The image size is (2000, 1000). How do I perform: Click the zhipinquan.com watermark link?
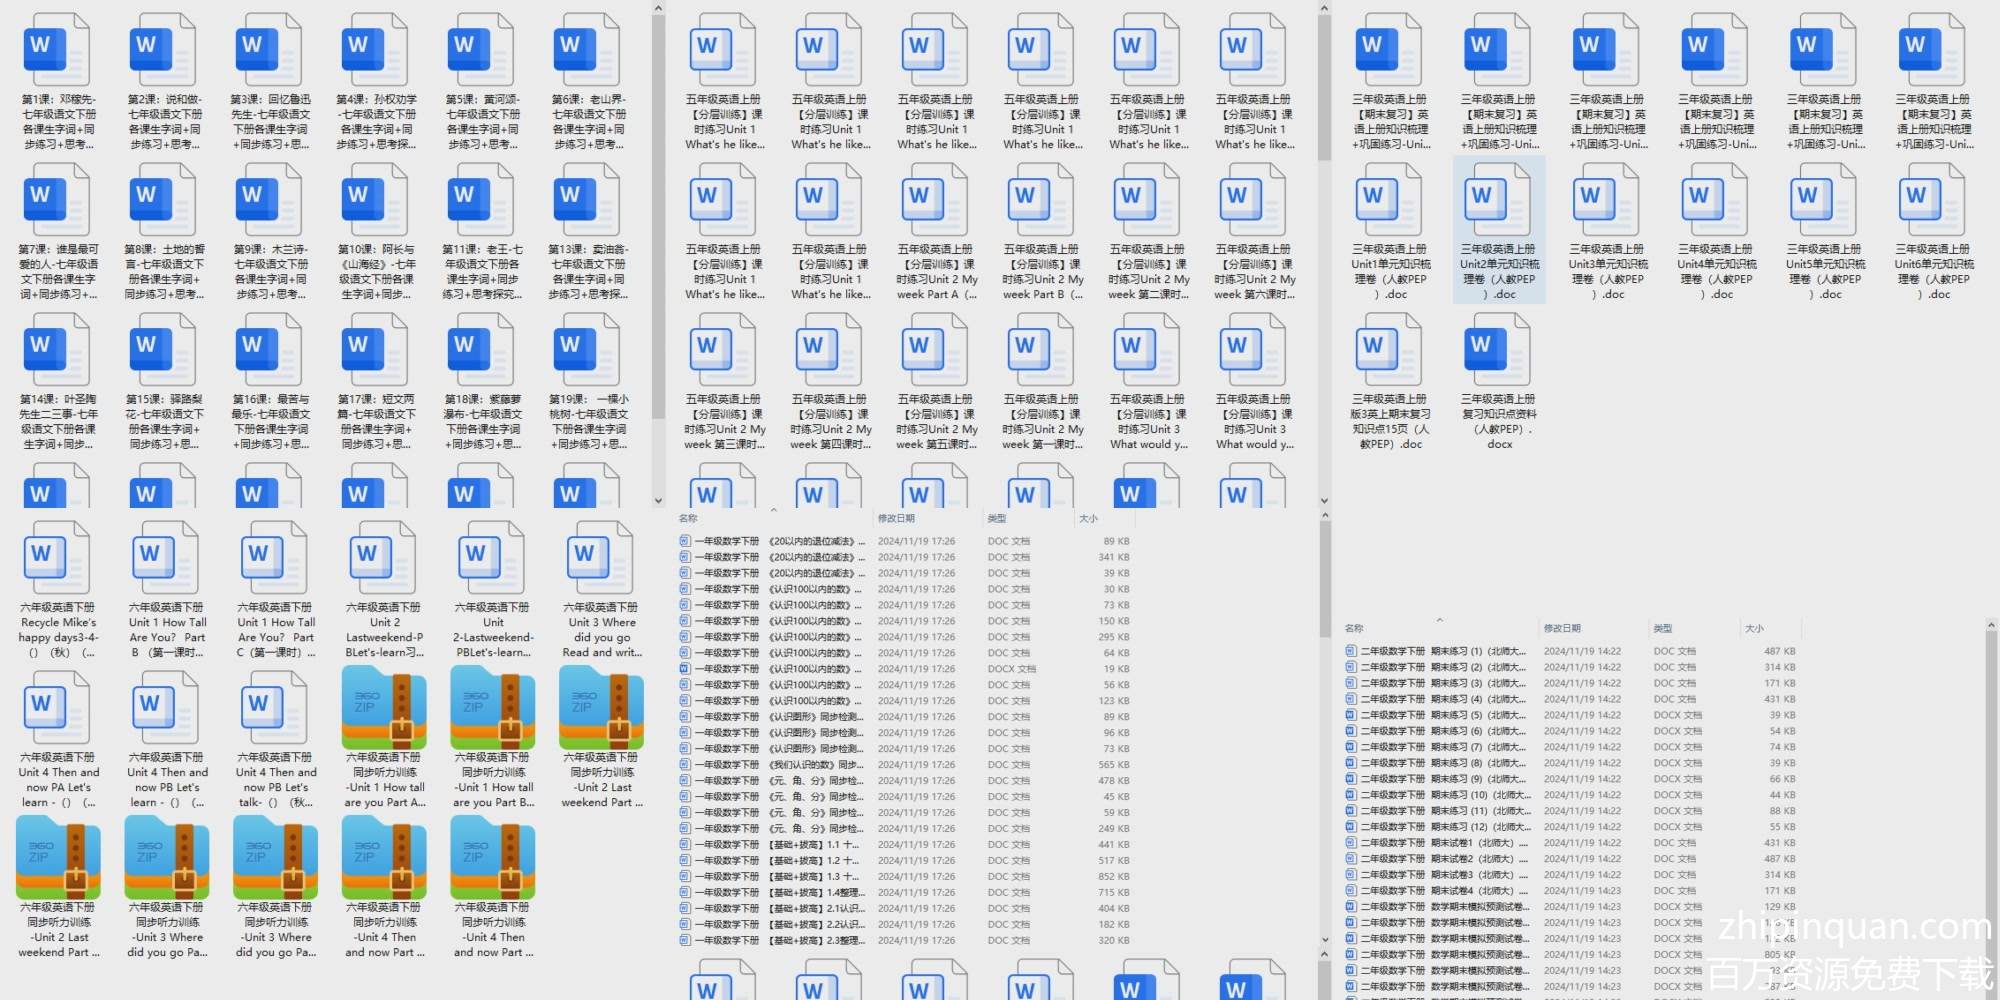pos(1855,928)
